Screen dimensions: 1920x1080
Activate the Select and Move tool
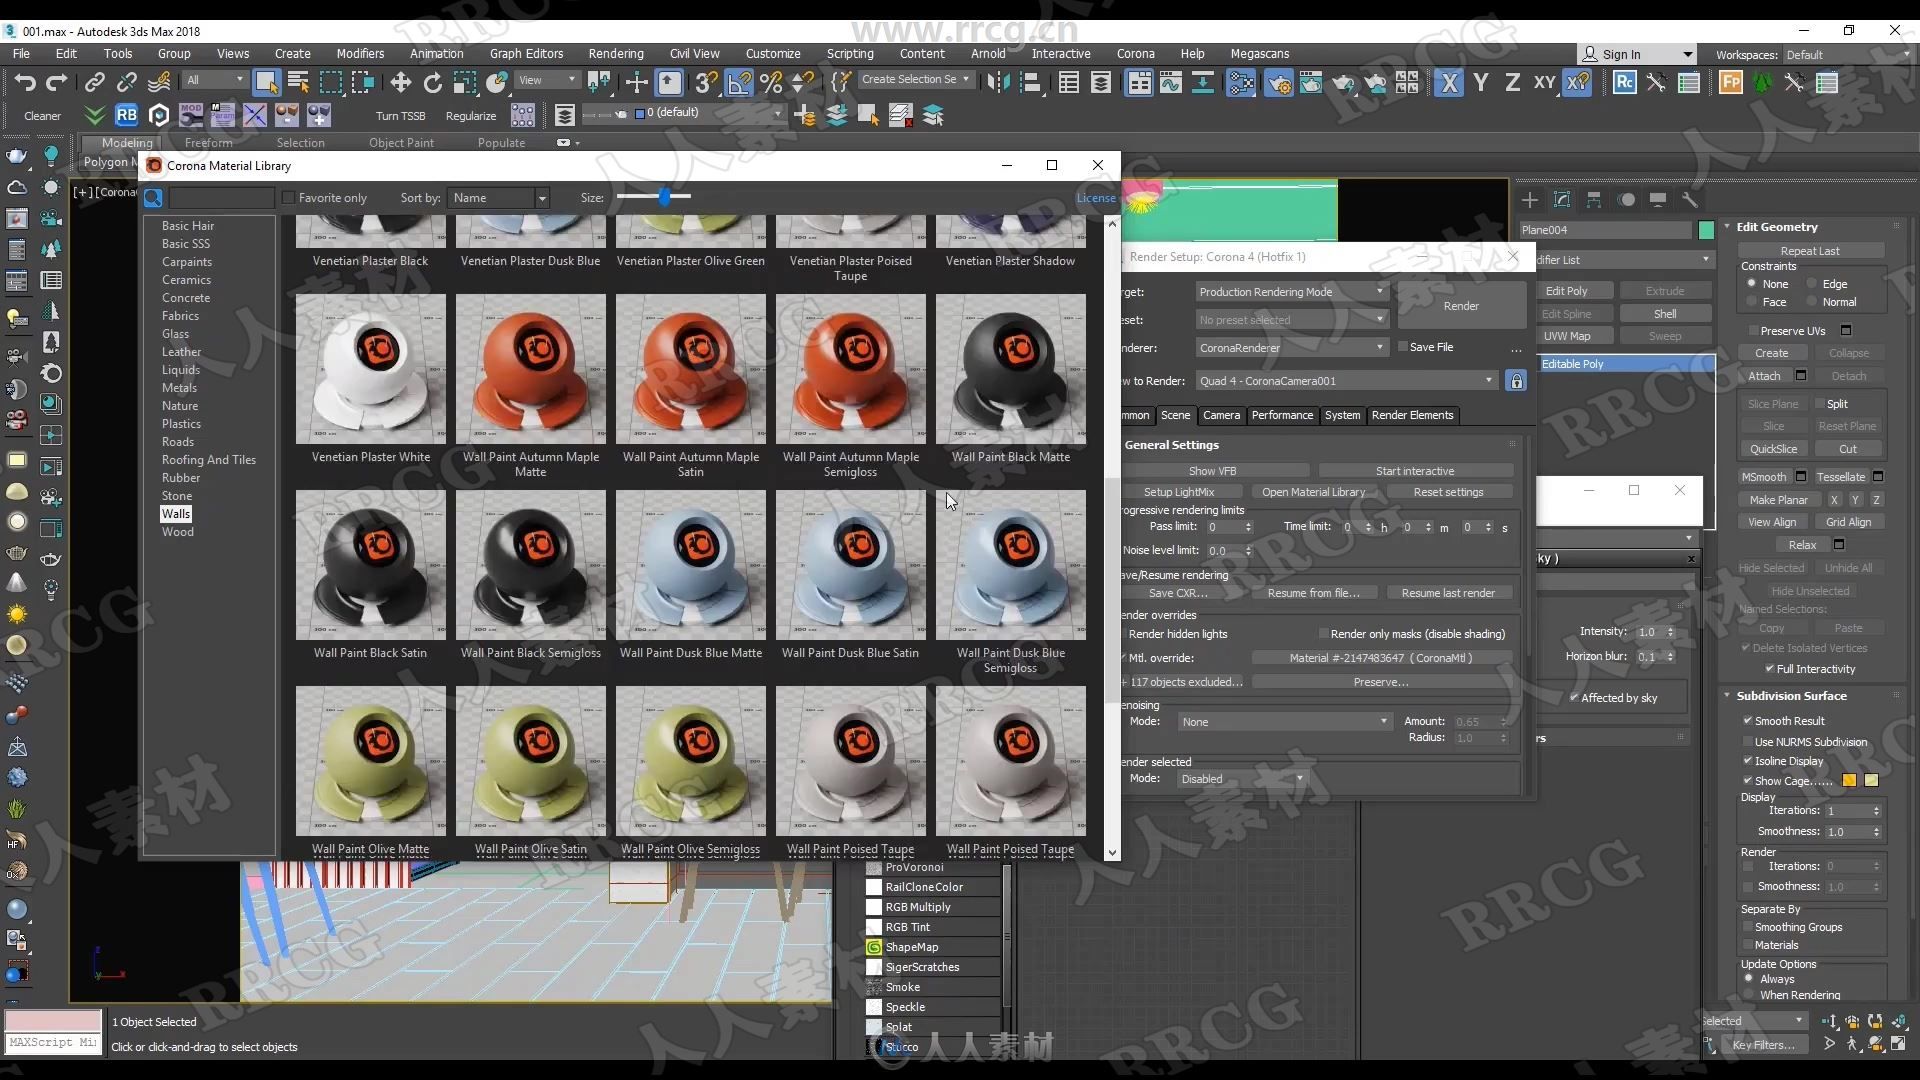coord(400,82)
